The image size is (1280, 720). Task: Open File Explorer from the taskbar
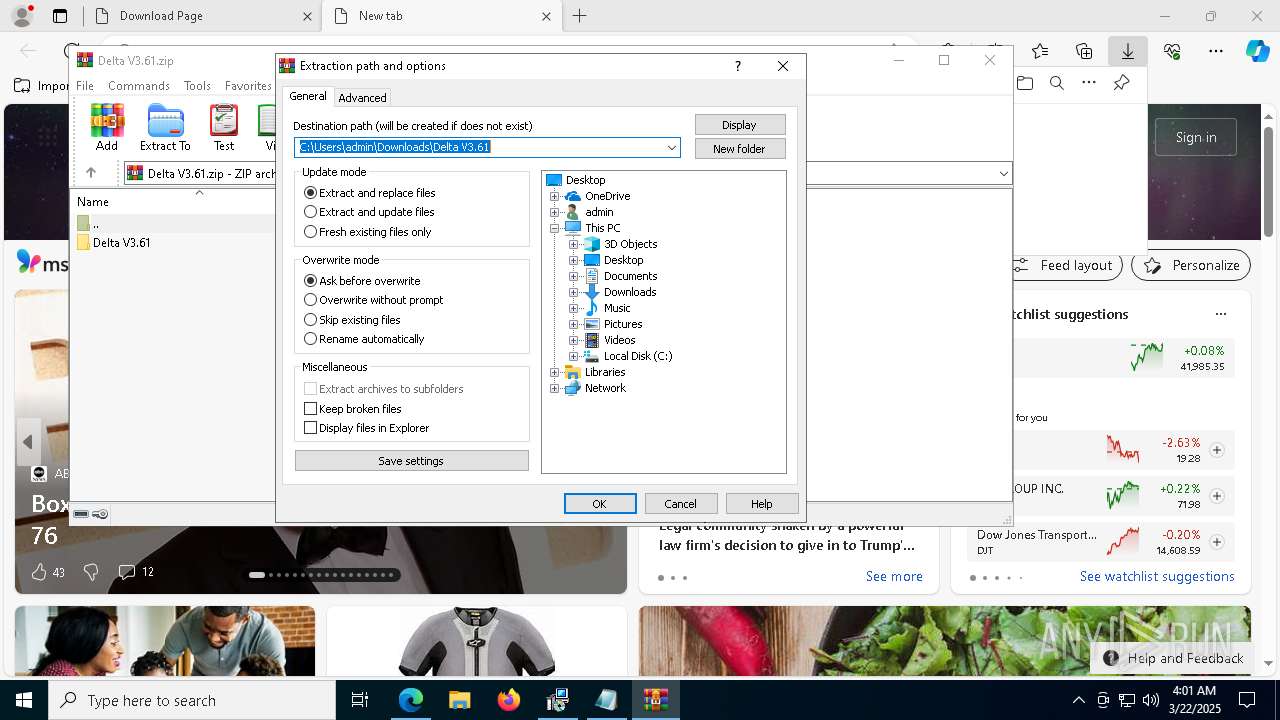coord(460,701)
